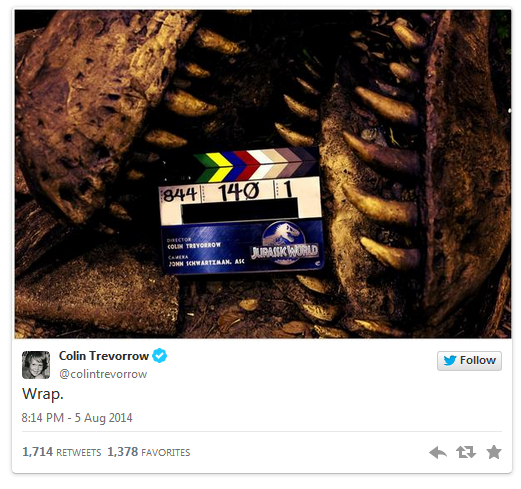Click the blue verified badge next to Colin Trevorrow

click(x=159, y=356)
